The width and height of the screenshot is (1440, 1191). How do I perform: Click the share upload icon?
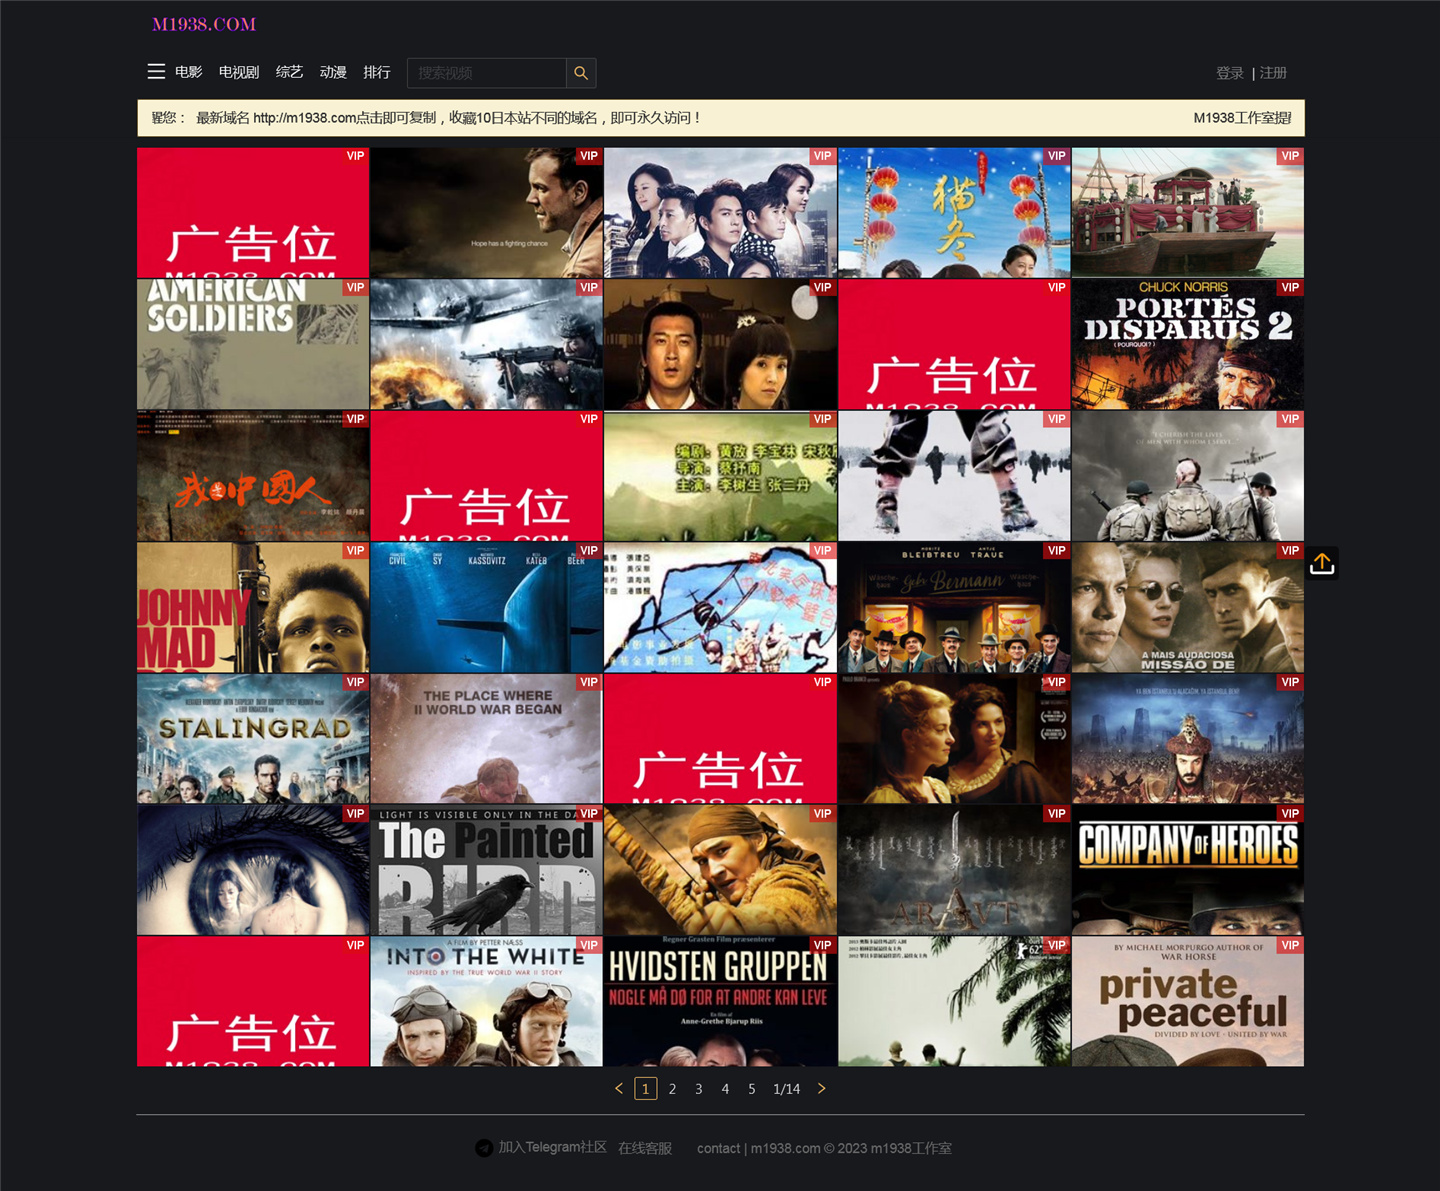point(1322,564)
